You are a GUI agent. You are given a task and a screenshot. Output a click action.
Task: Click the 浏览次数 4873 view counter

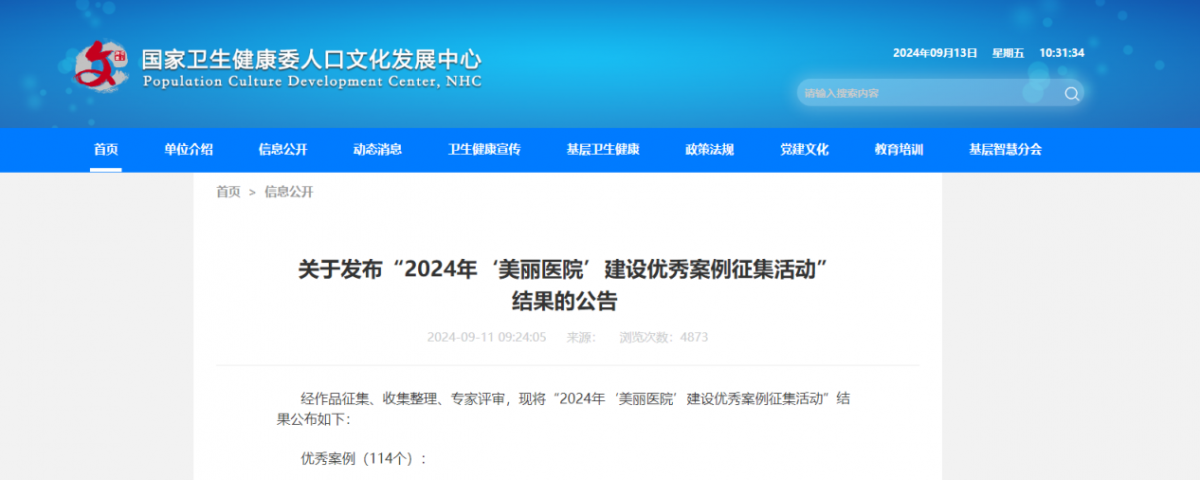point(663,337)
